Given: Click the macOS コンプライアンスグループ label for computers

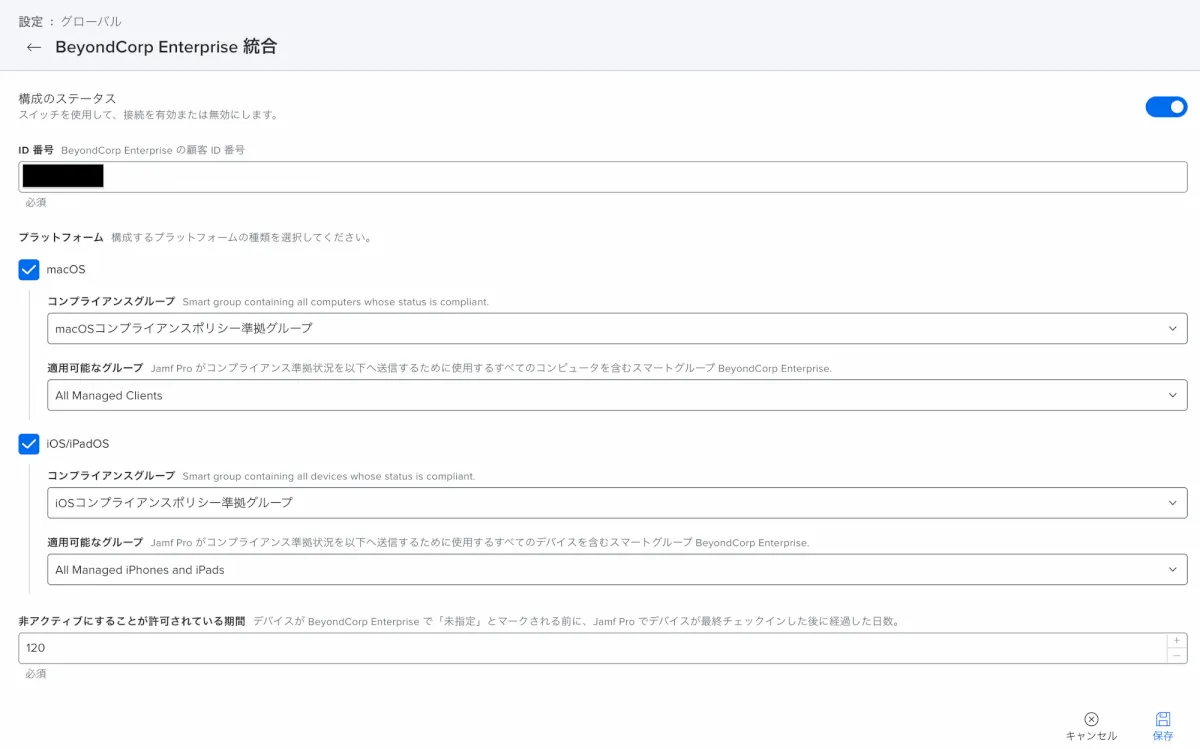Looking at the screenshot, I should click(111, 301).
